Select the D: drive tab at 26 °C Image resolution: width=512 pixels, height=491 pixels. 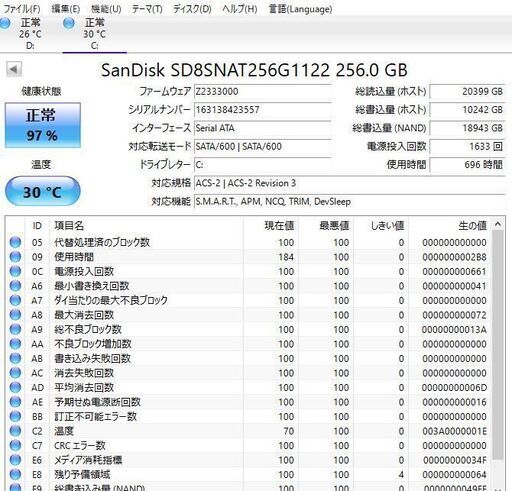pos(30,34)
